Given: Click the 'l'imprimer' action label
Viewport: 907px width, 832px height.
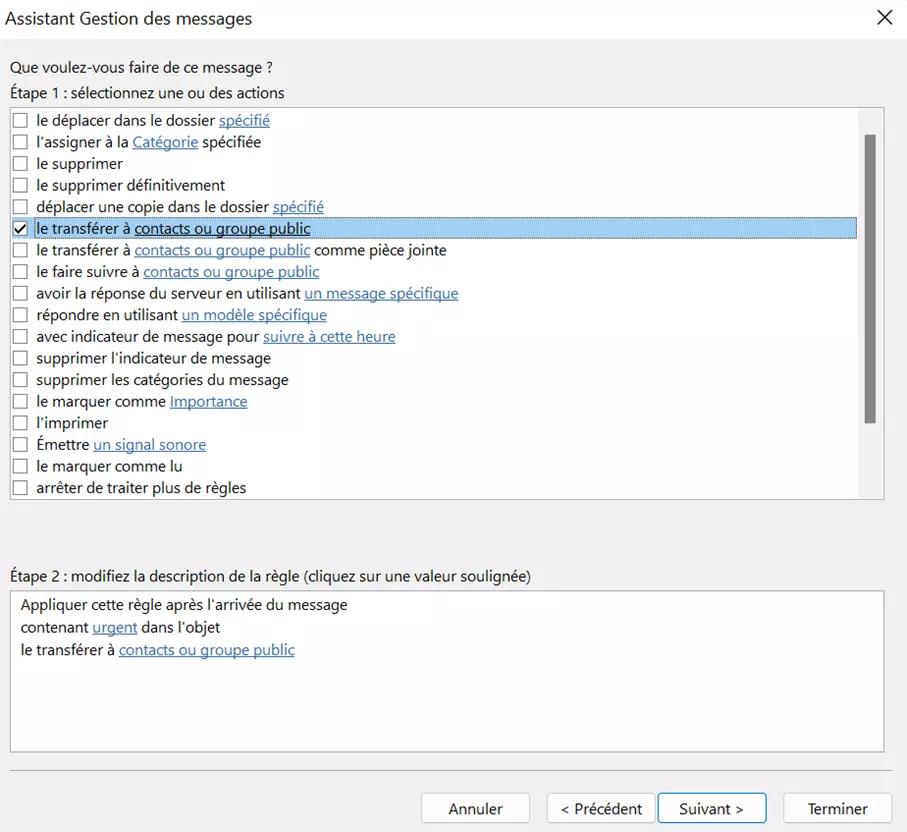Looking at the screenshot, I should pos(72,423).
